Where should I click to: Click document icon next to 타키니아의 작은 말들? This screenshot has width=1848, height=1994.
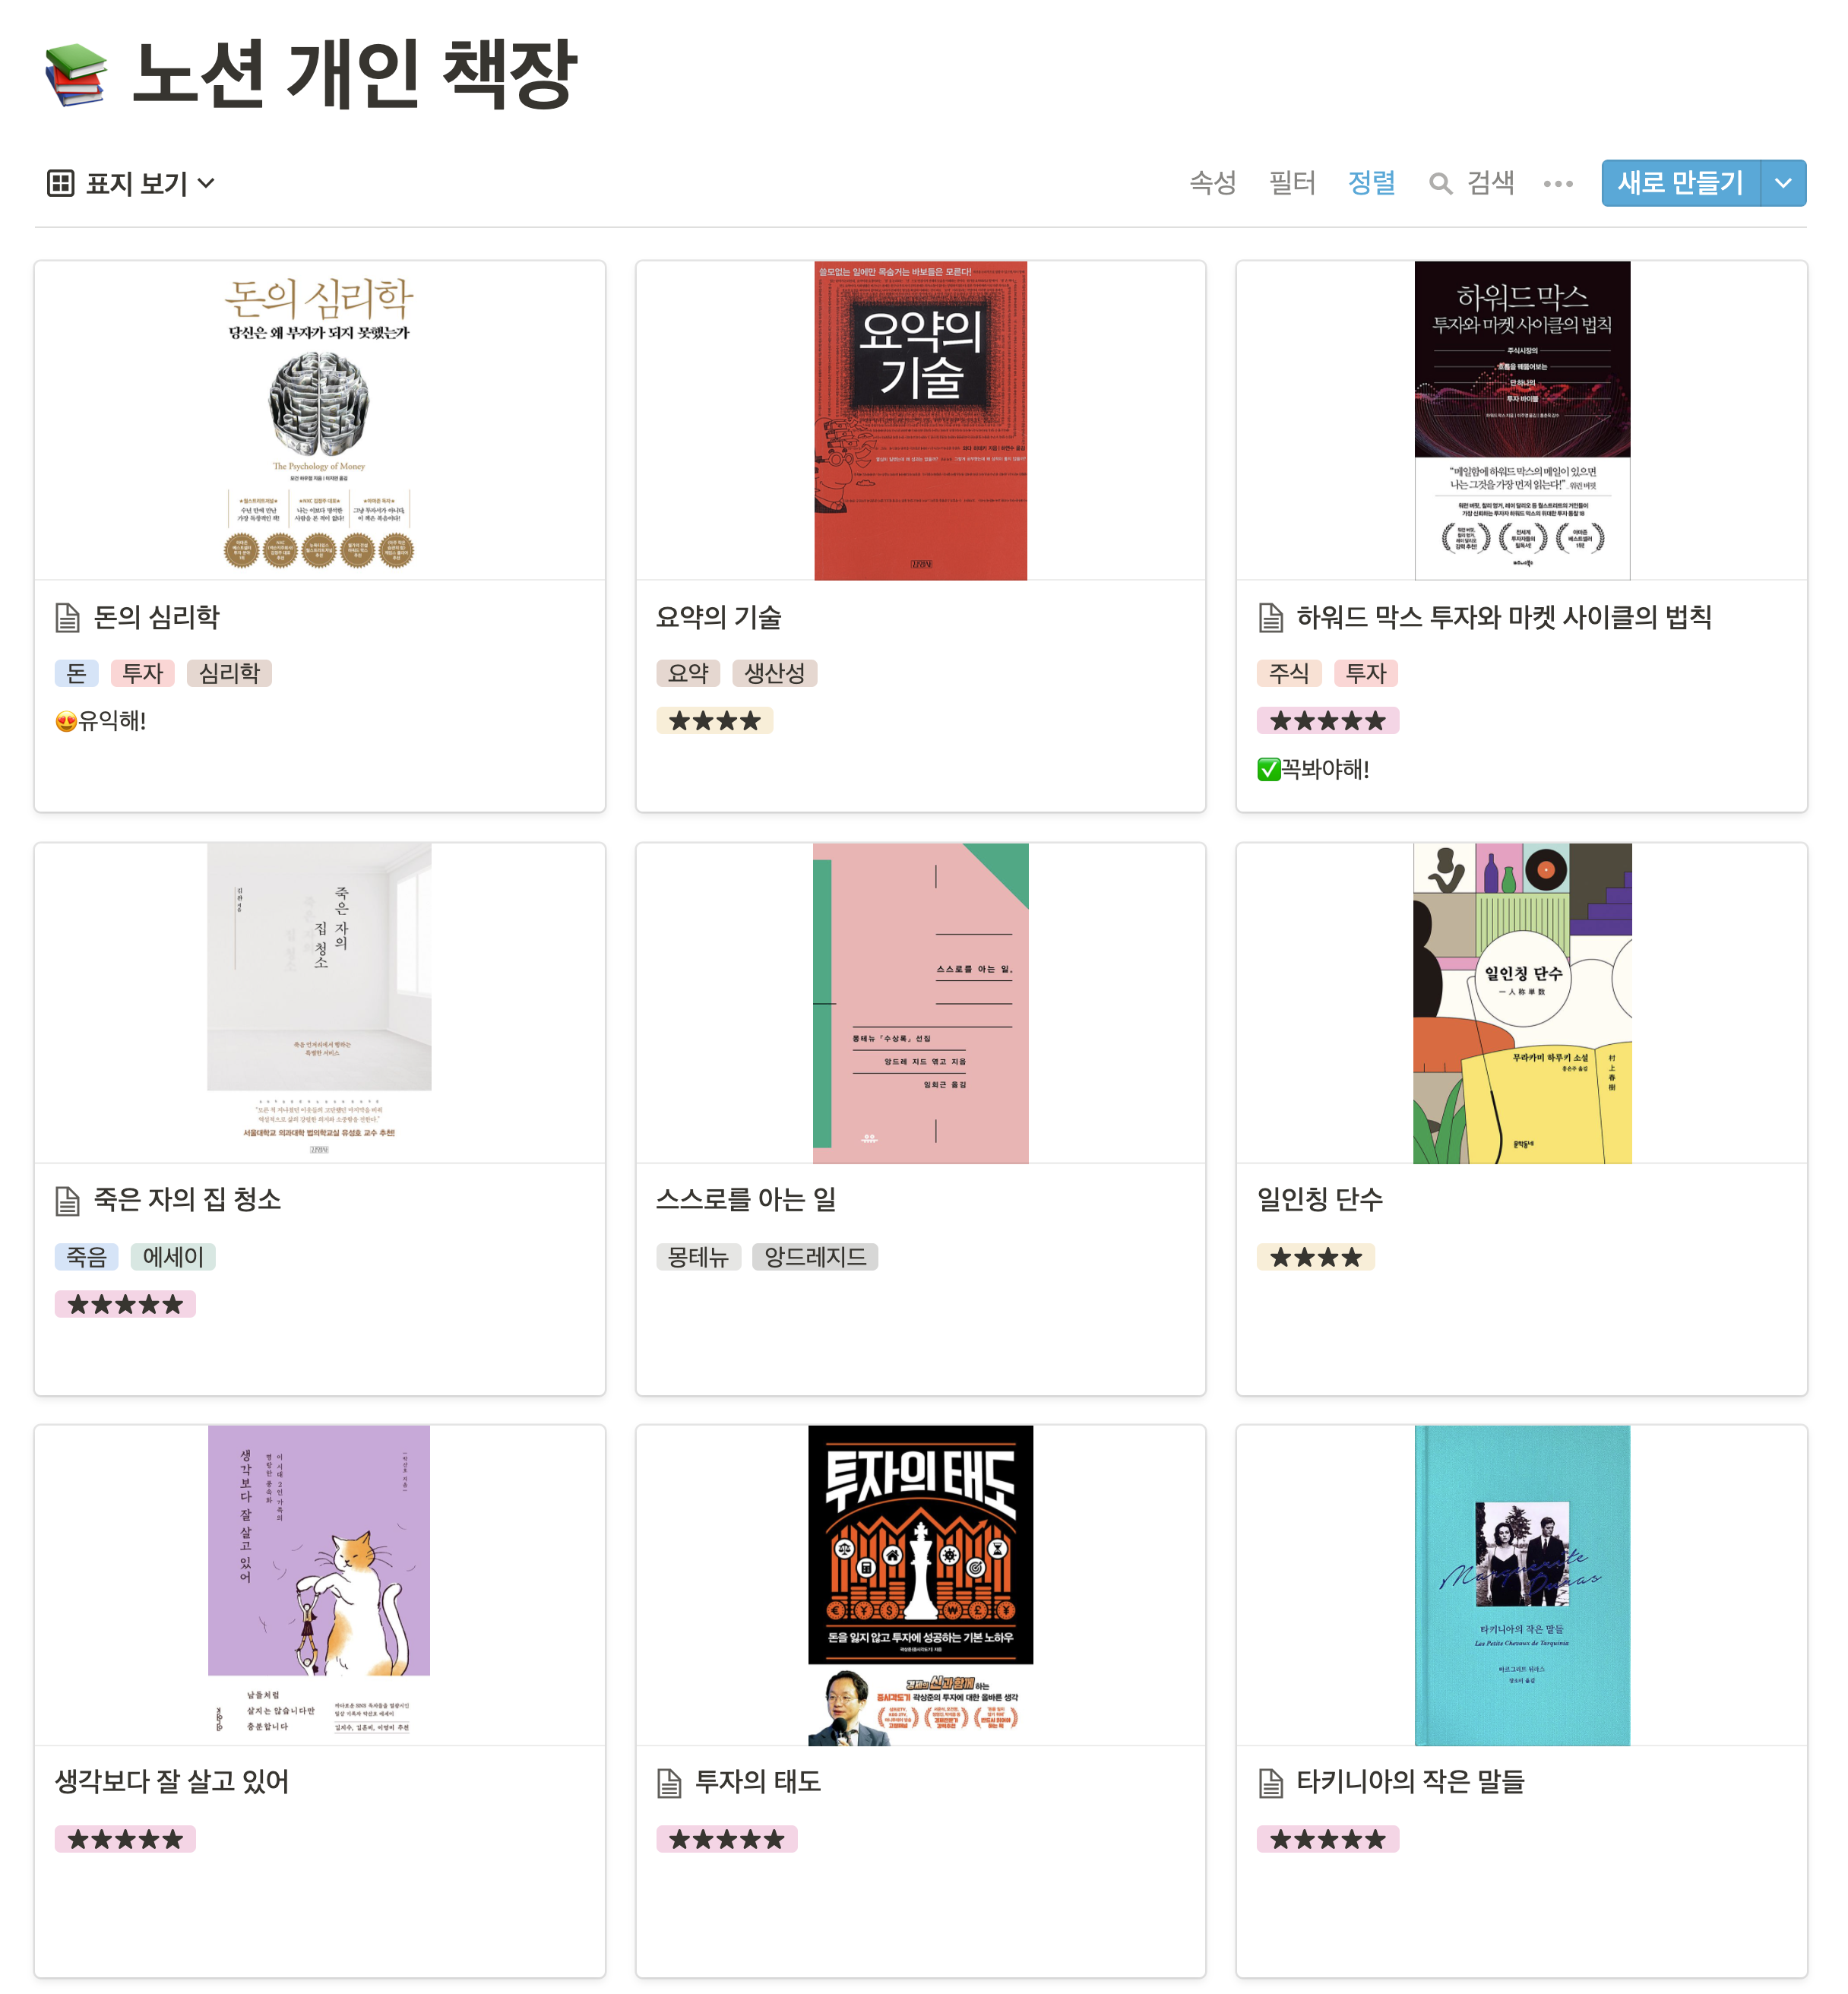click(x=1270, y=1783)
